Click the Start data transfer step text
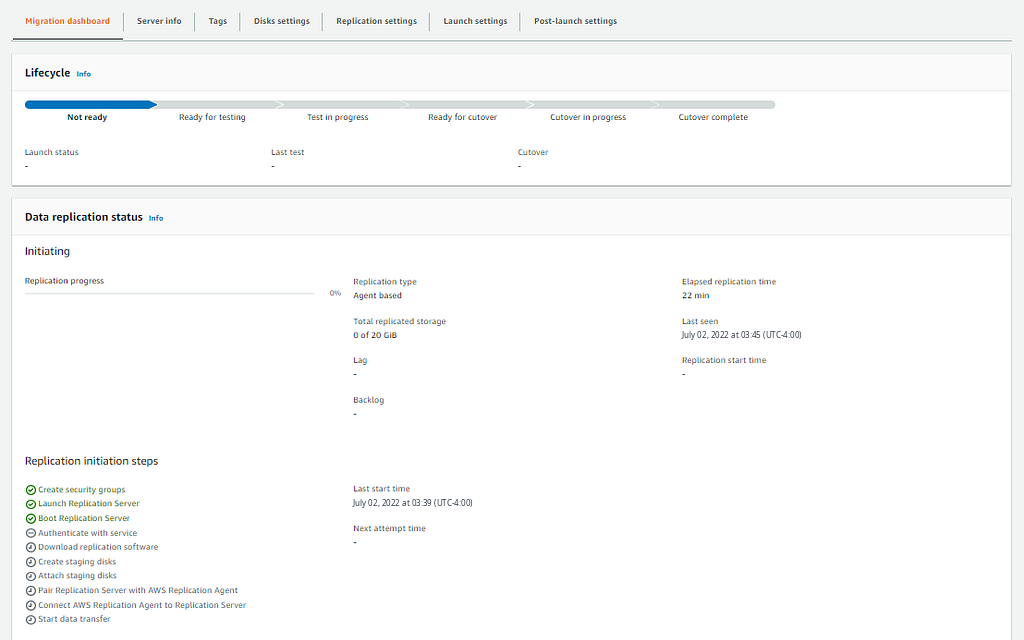This screenshot has height=640, width=1024. pyautogui.click(x=74, y=619)
